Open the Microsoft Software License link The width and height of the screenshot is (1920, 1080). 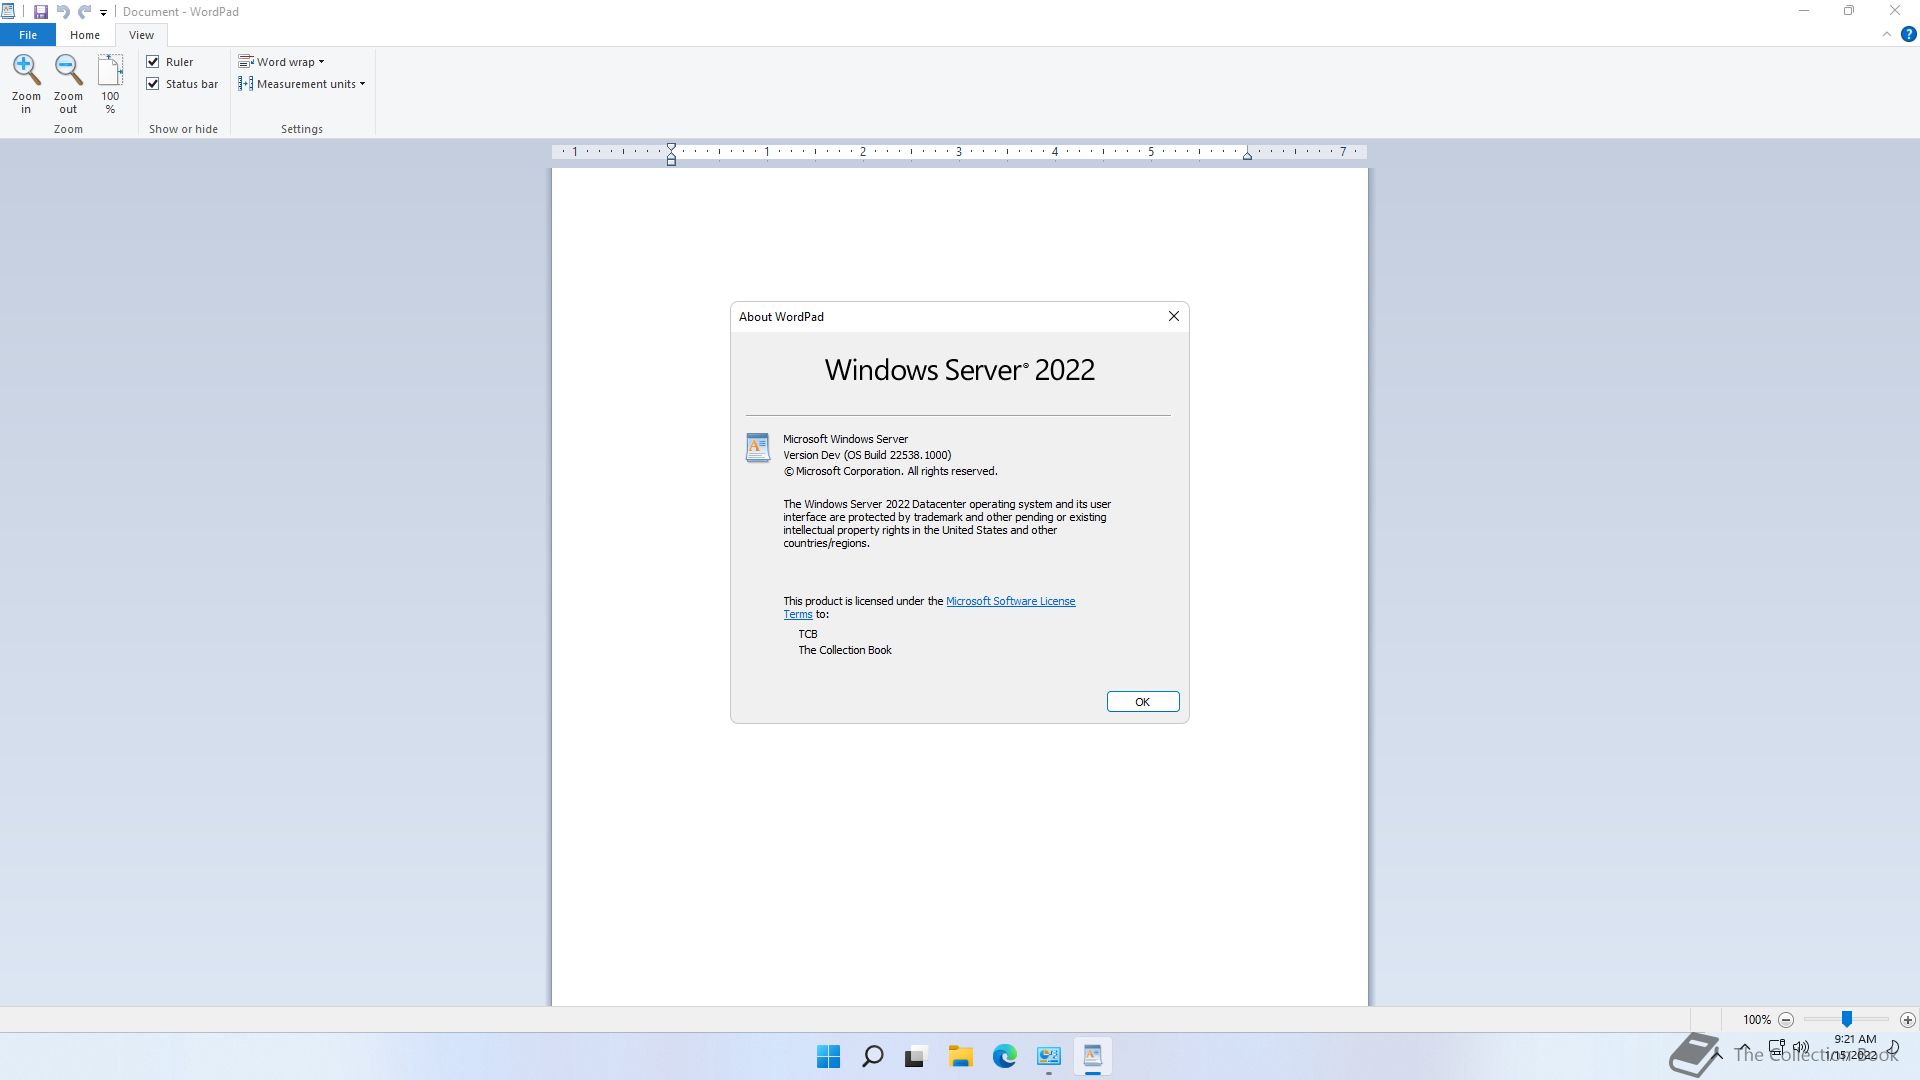coord(1010,601)
